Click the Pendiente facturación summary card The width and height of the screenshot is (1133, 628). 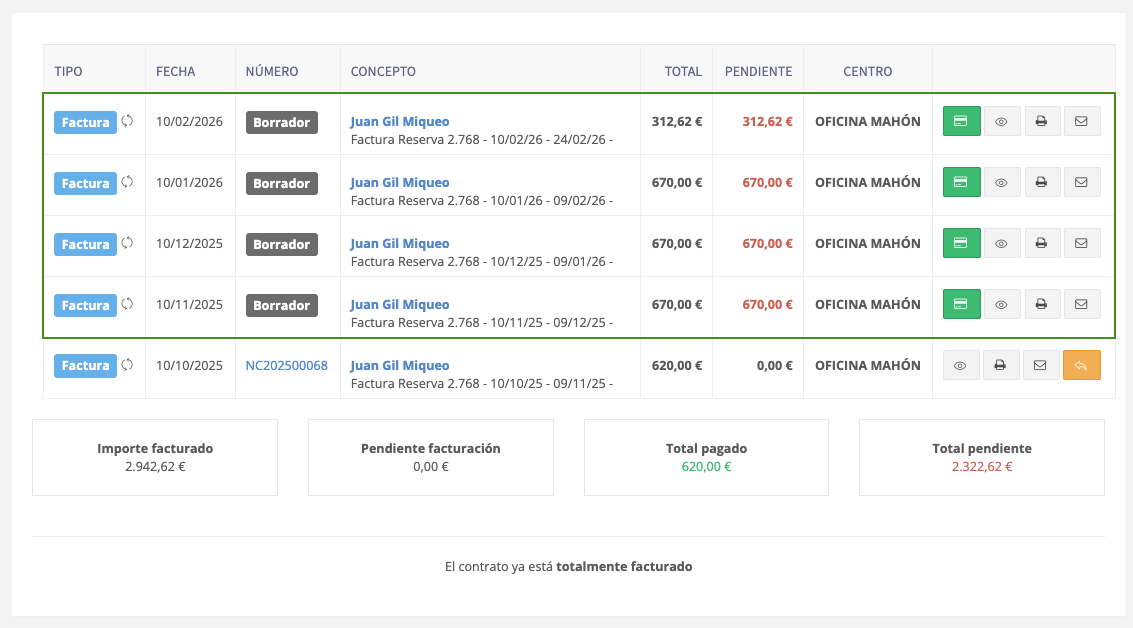[431, 457]
